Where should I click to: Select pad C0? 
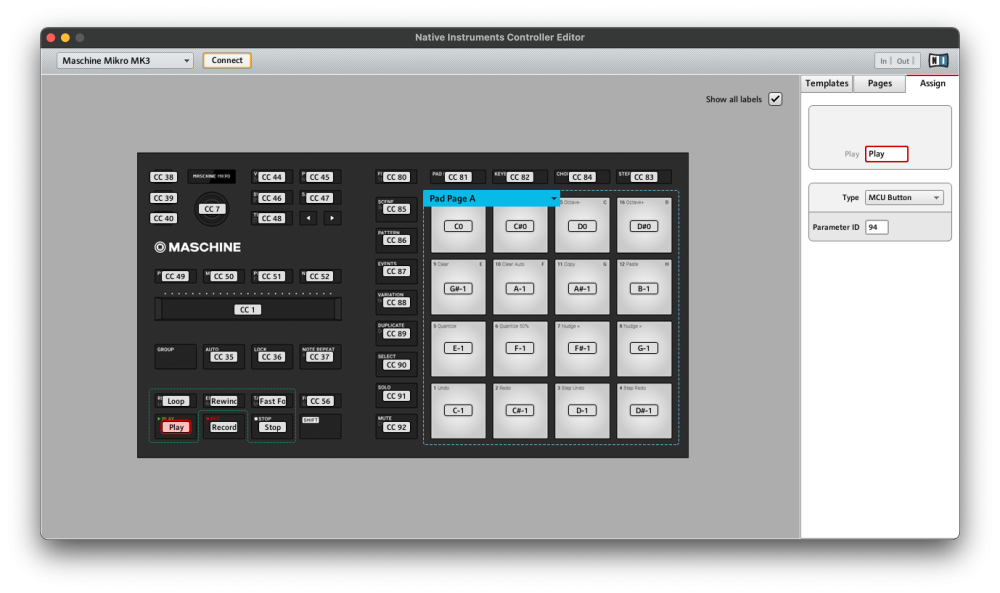(458, 226)
